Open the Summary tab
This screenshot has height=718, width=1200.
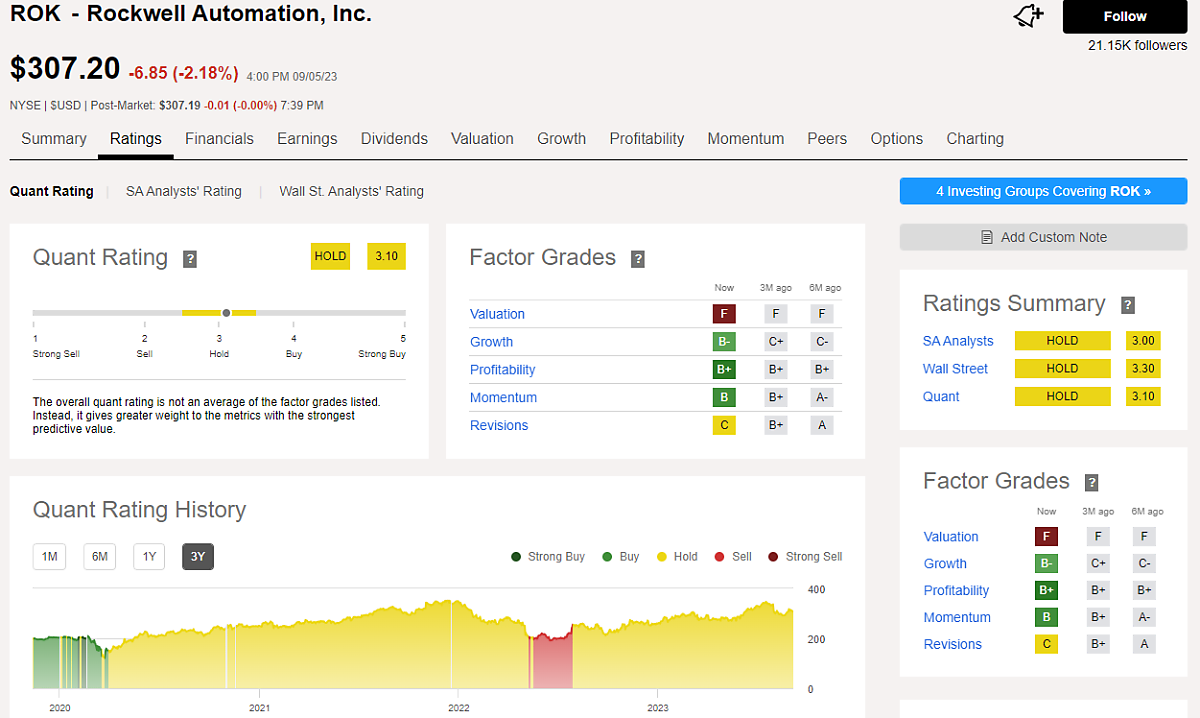pos(54,139)
